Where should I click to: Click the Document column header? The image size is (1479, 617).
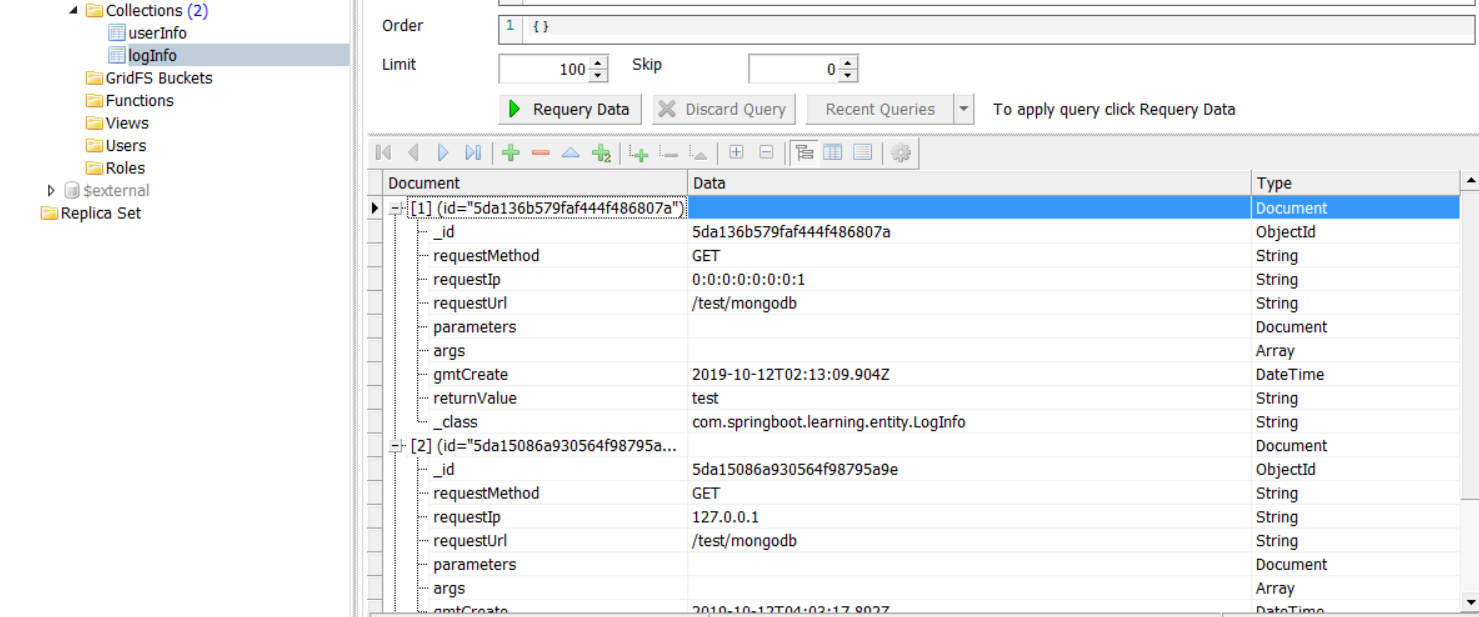click(535, 183)
